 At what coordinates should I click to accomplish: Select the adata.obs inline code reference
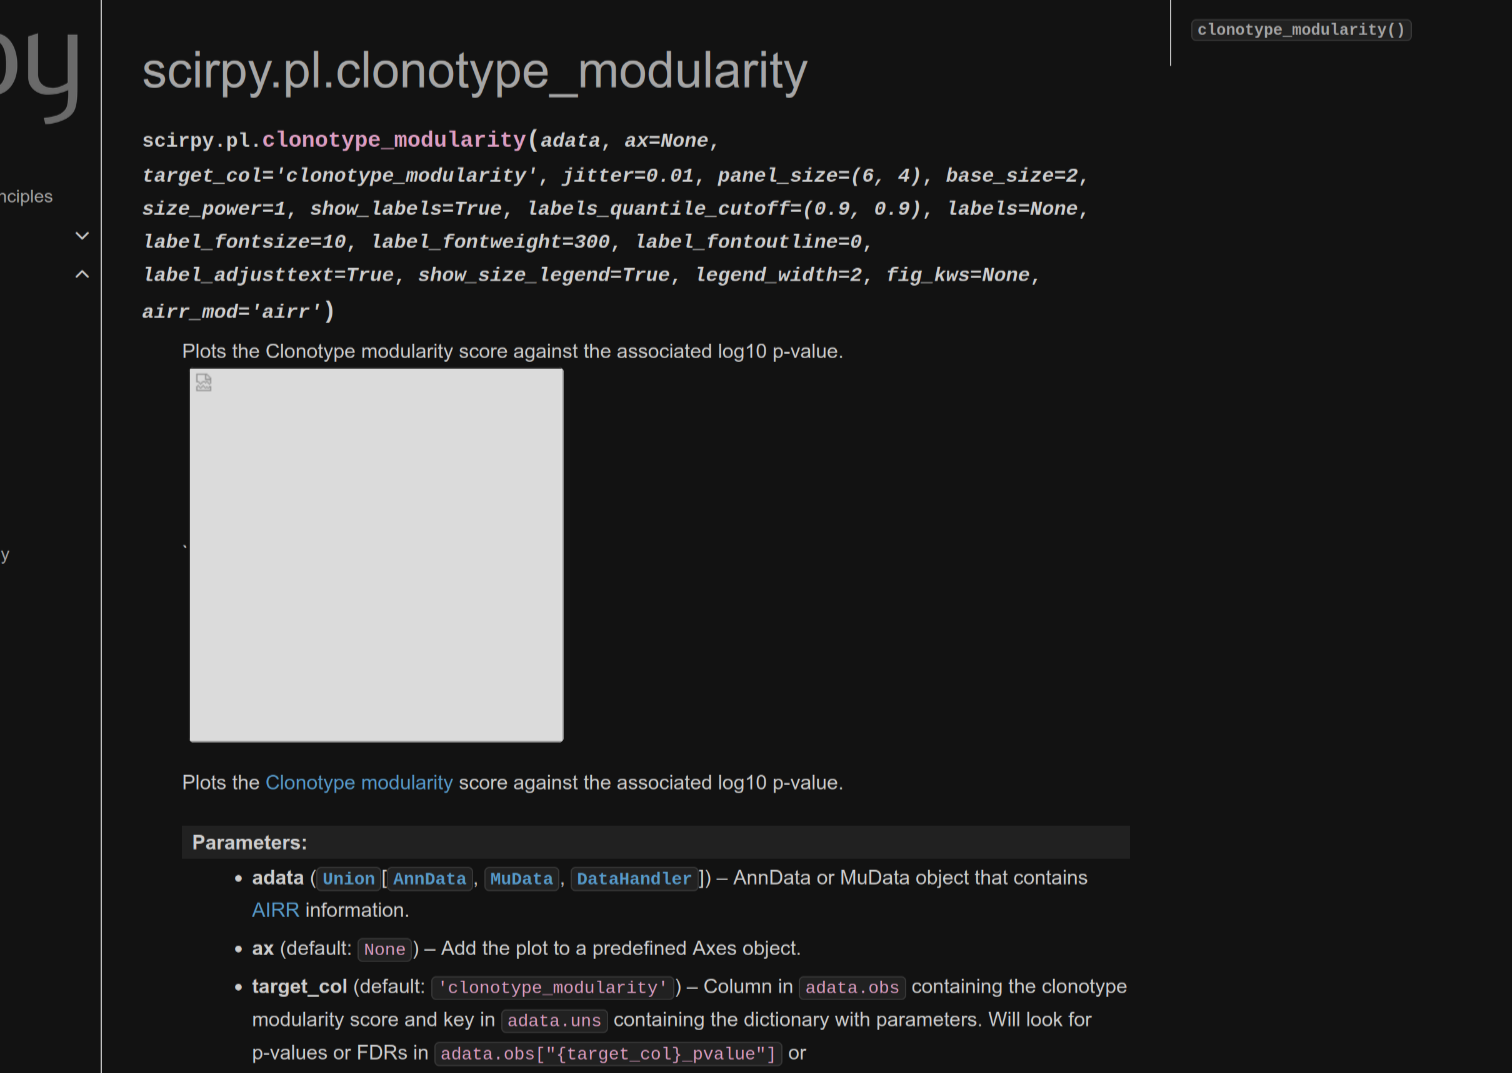click(851, 987)
